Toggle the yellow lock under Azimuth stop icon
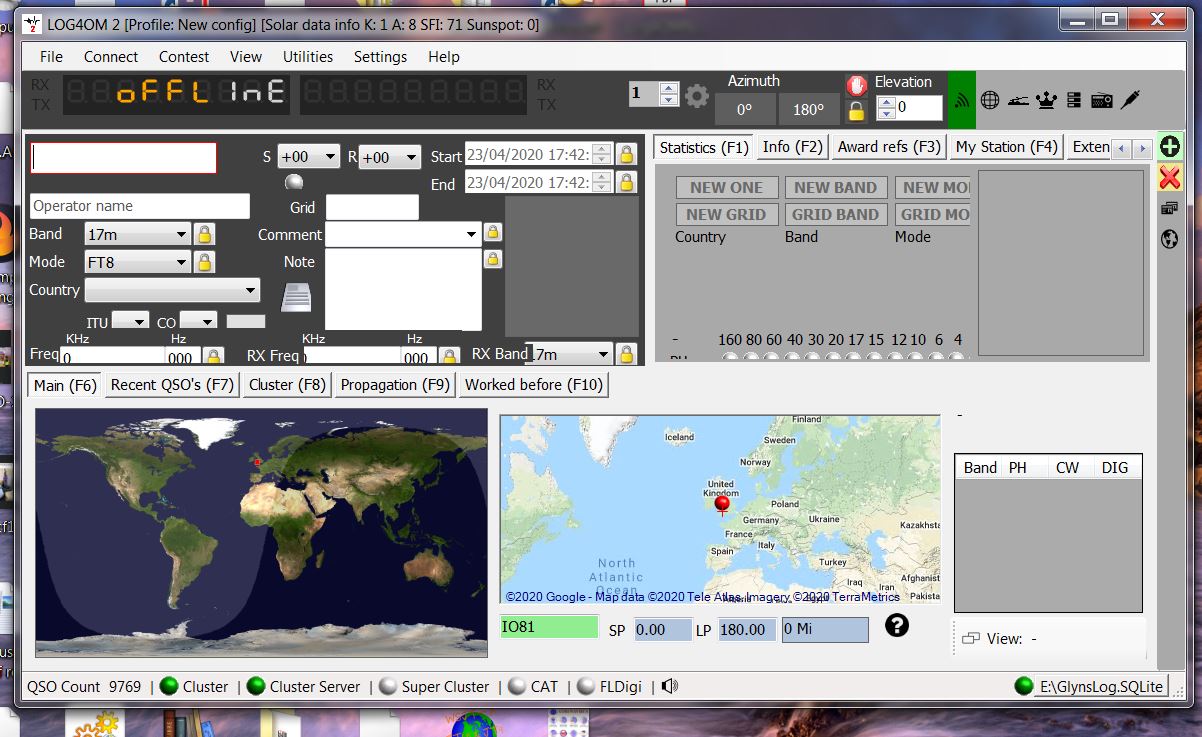 click(x=856, y=110)
